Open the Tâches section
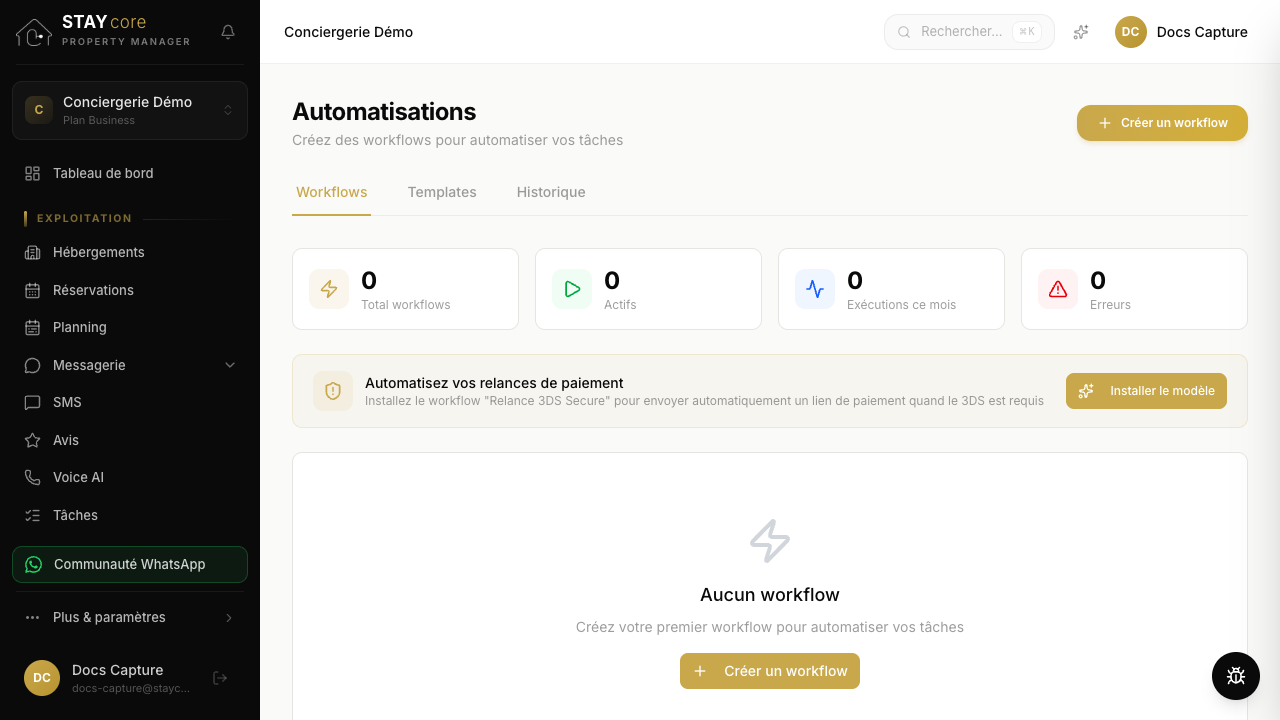1280x720 pixels. pos(130,515)
